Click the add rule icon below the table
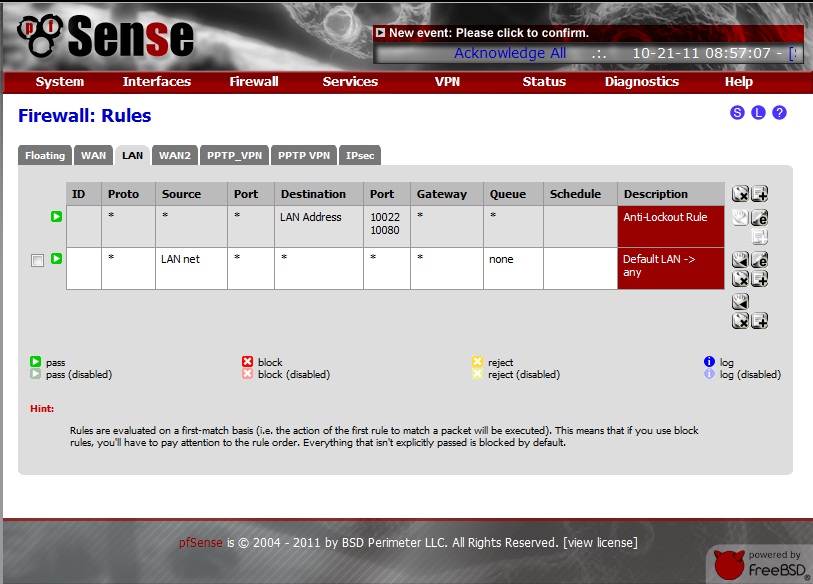This screenshot has height=584, width=813. click(760, 321)
